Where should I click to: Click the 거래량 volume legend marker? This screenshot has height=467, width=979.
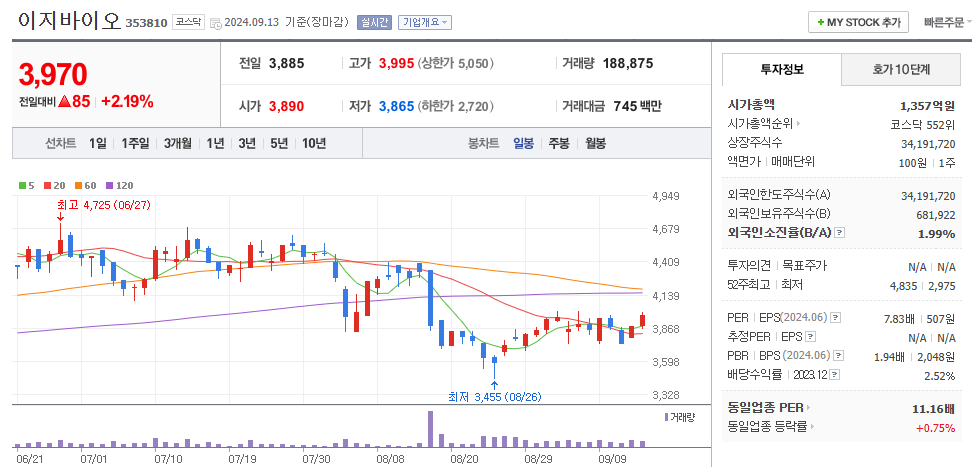pyautogui.click(x=680, y=416)
